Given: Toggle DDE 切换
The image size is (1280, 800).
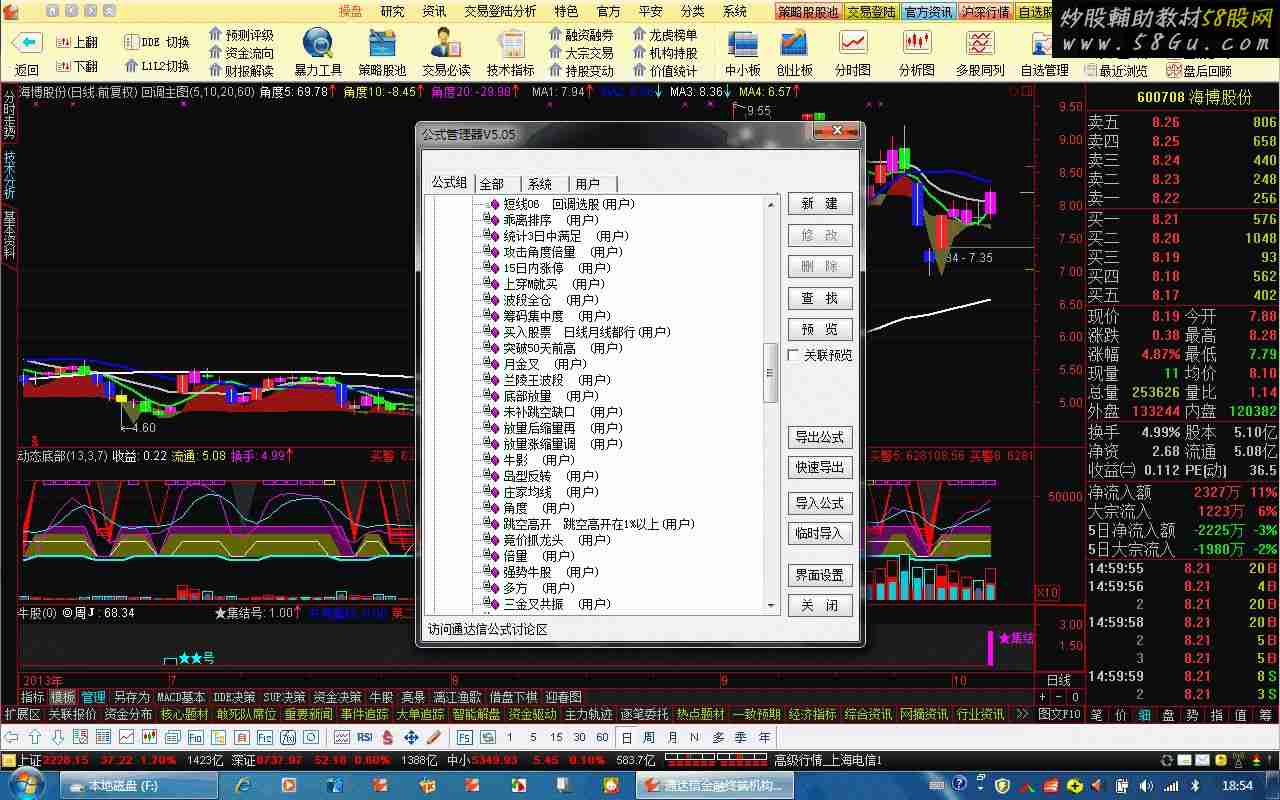Looking at the screenshot, I should pyautogui.click(x=157, y=42).
